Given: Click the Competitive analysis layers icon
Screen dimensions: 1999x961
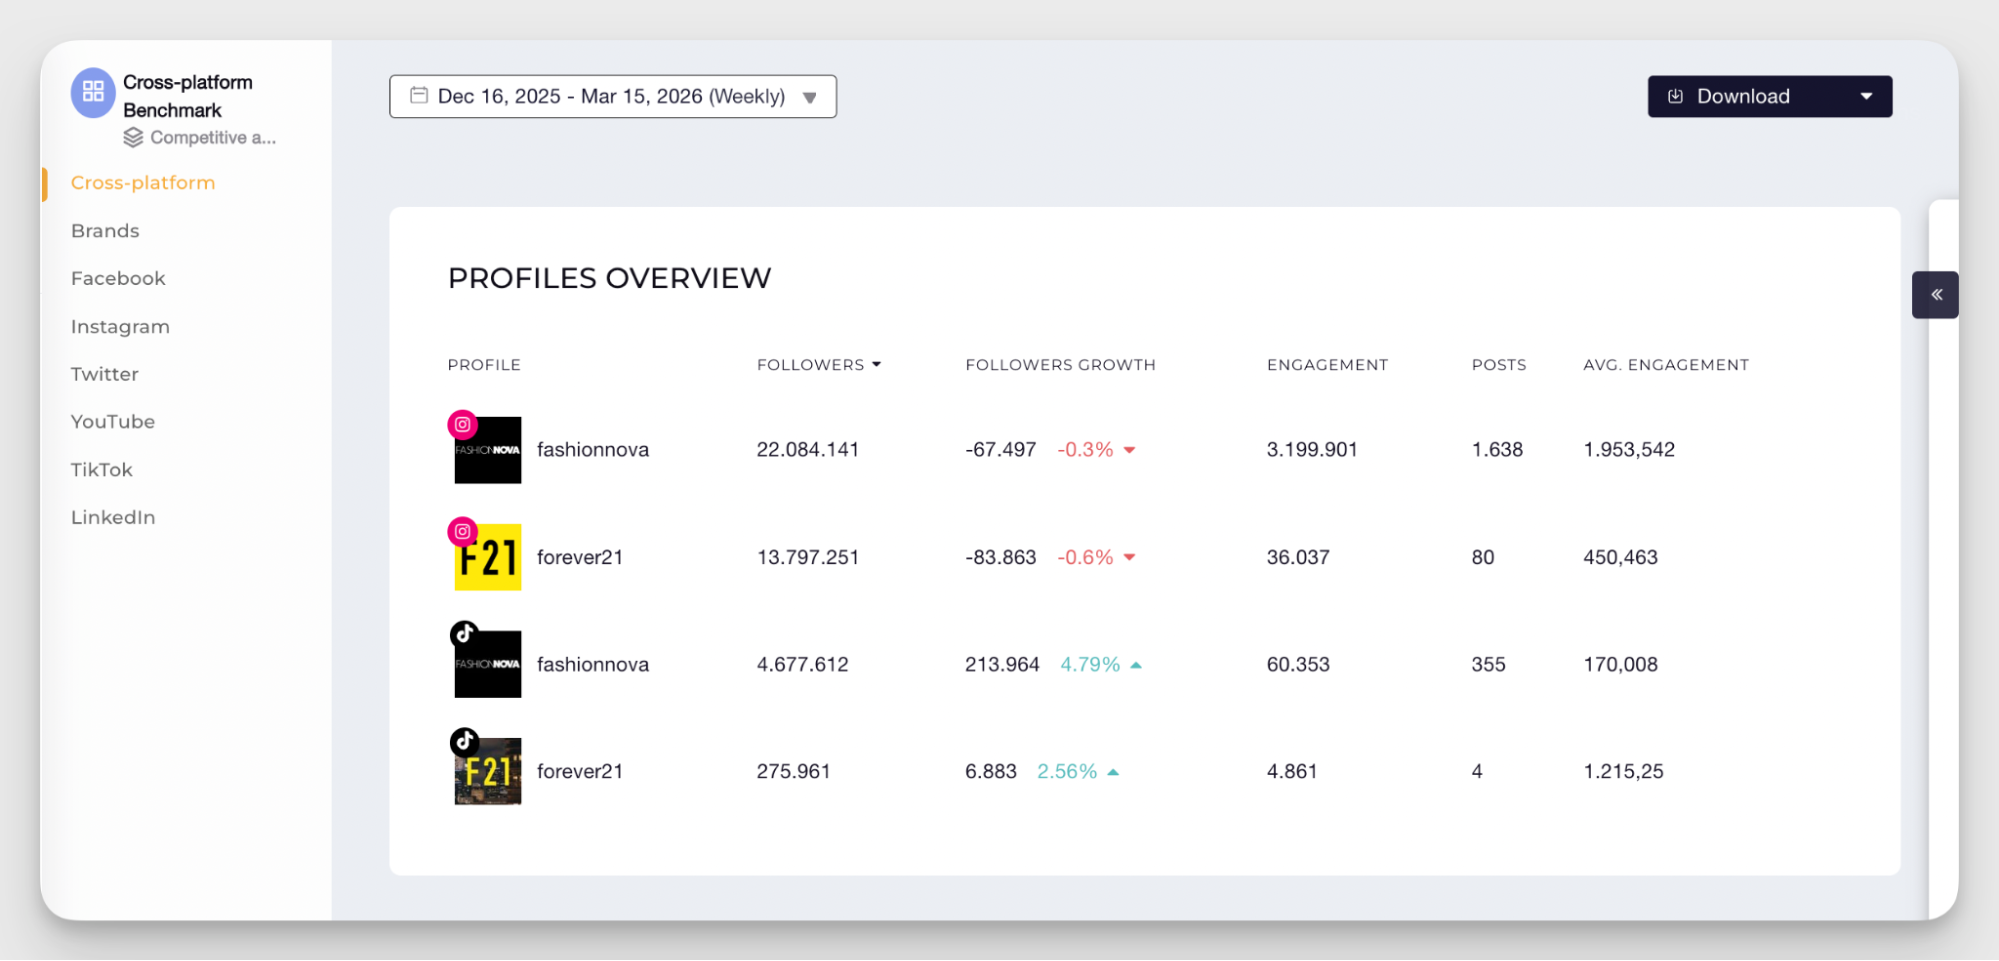Looking at the screenshot, I should (135, 138).
